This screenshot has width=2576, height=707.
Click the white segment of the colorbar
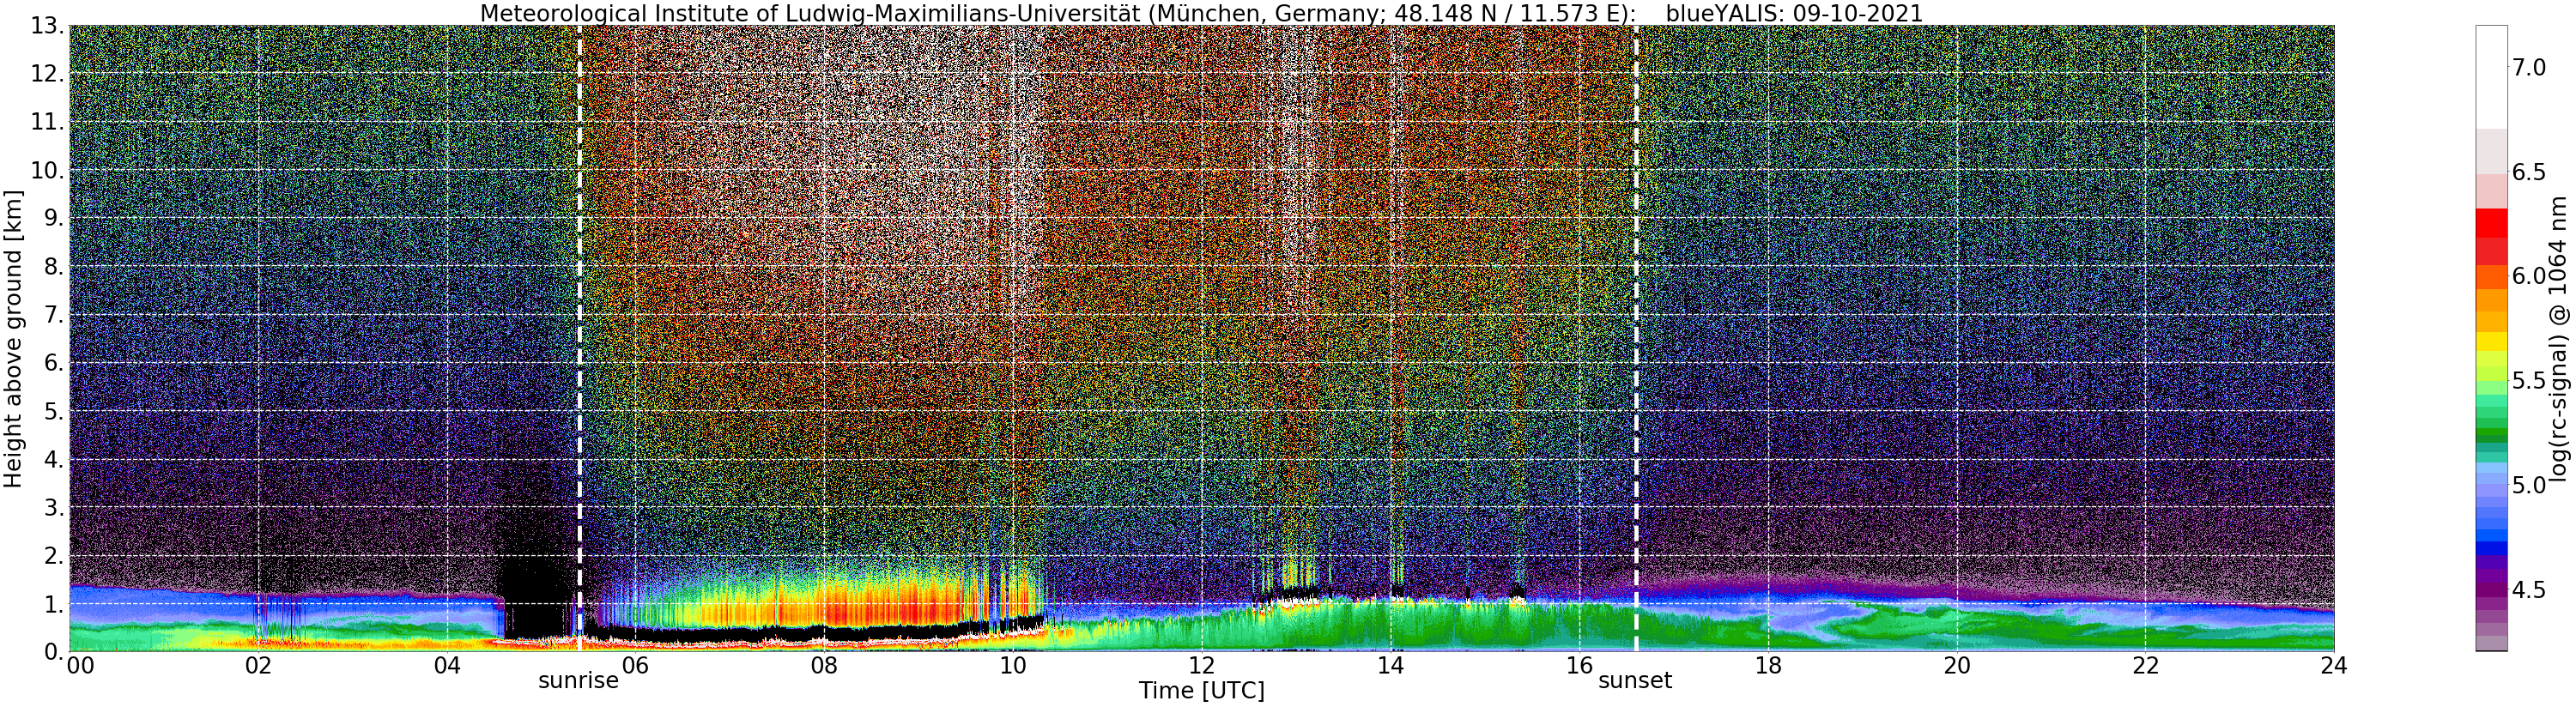pyautogui.click(x=2491, y=77)
